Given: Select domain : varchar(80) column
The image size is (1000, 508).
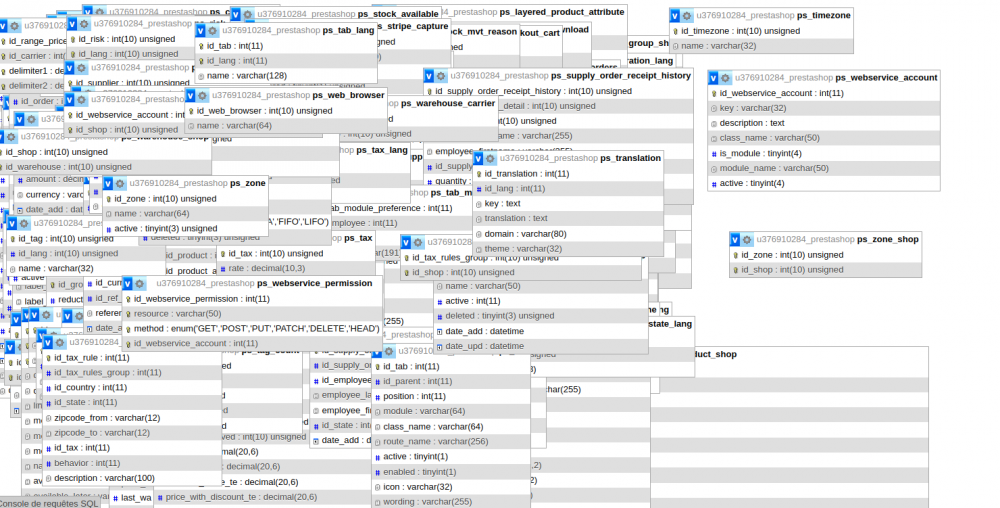Looking at the screenshot, I should click(x=568, y=234).
